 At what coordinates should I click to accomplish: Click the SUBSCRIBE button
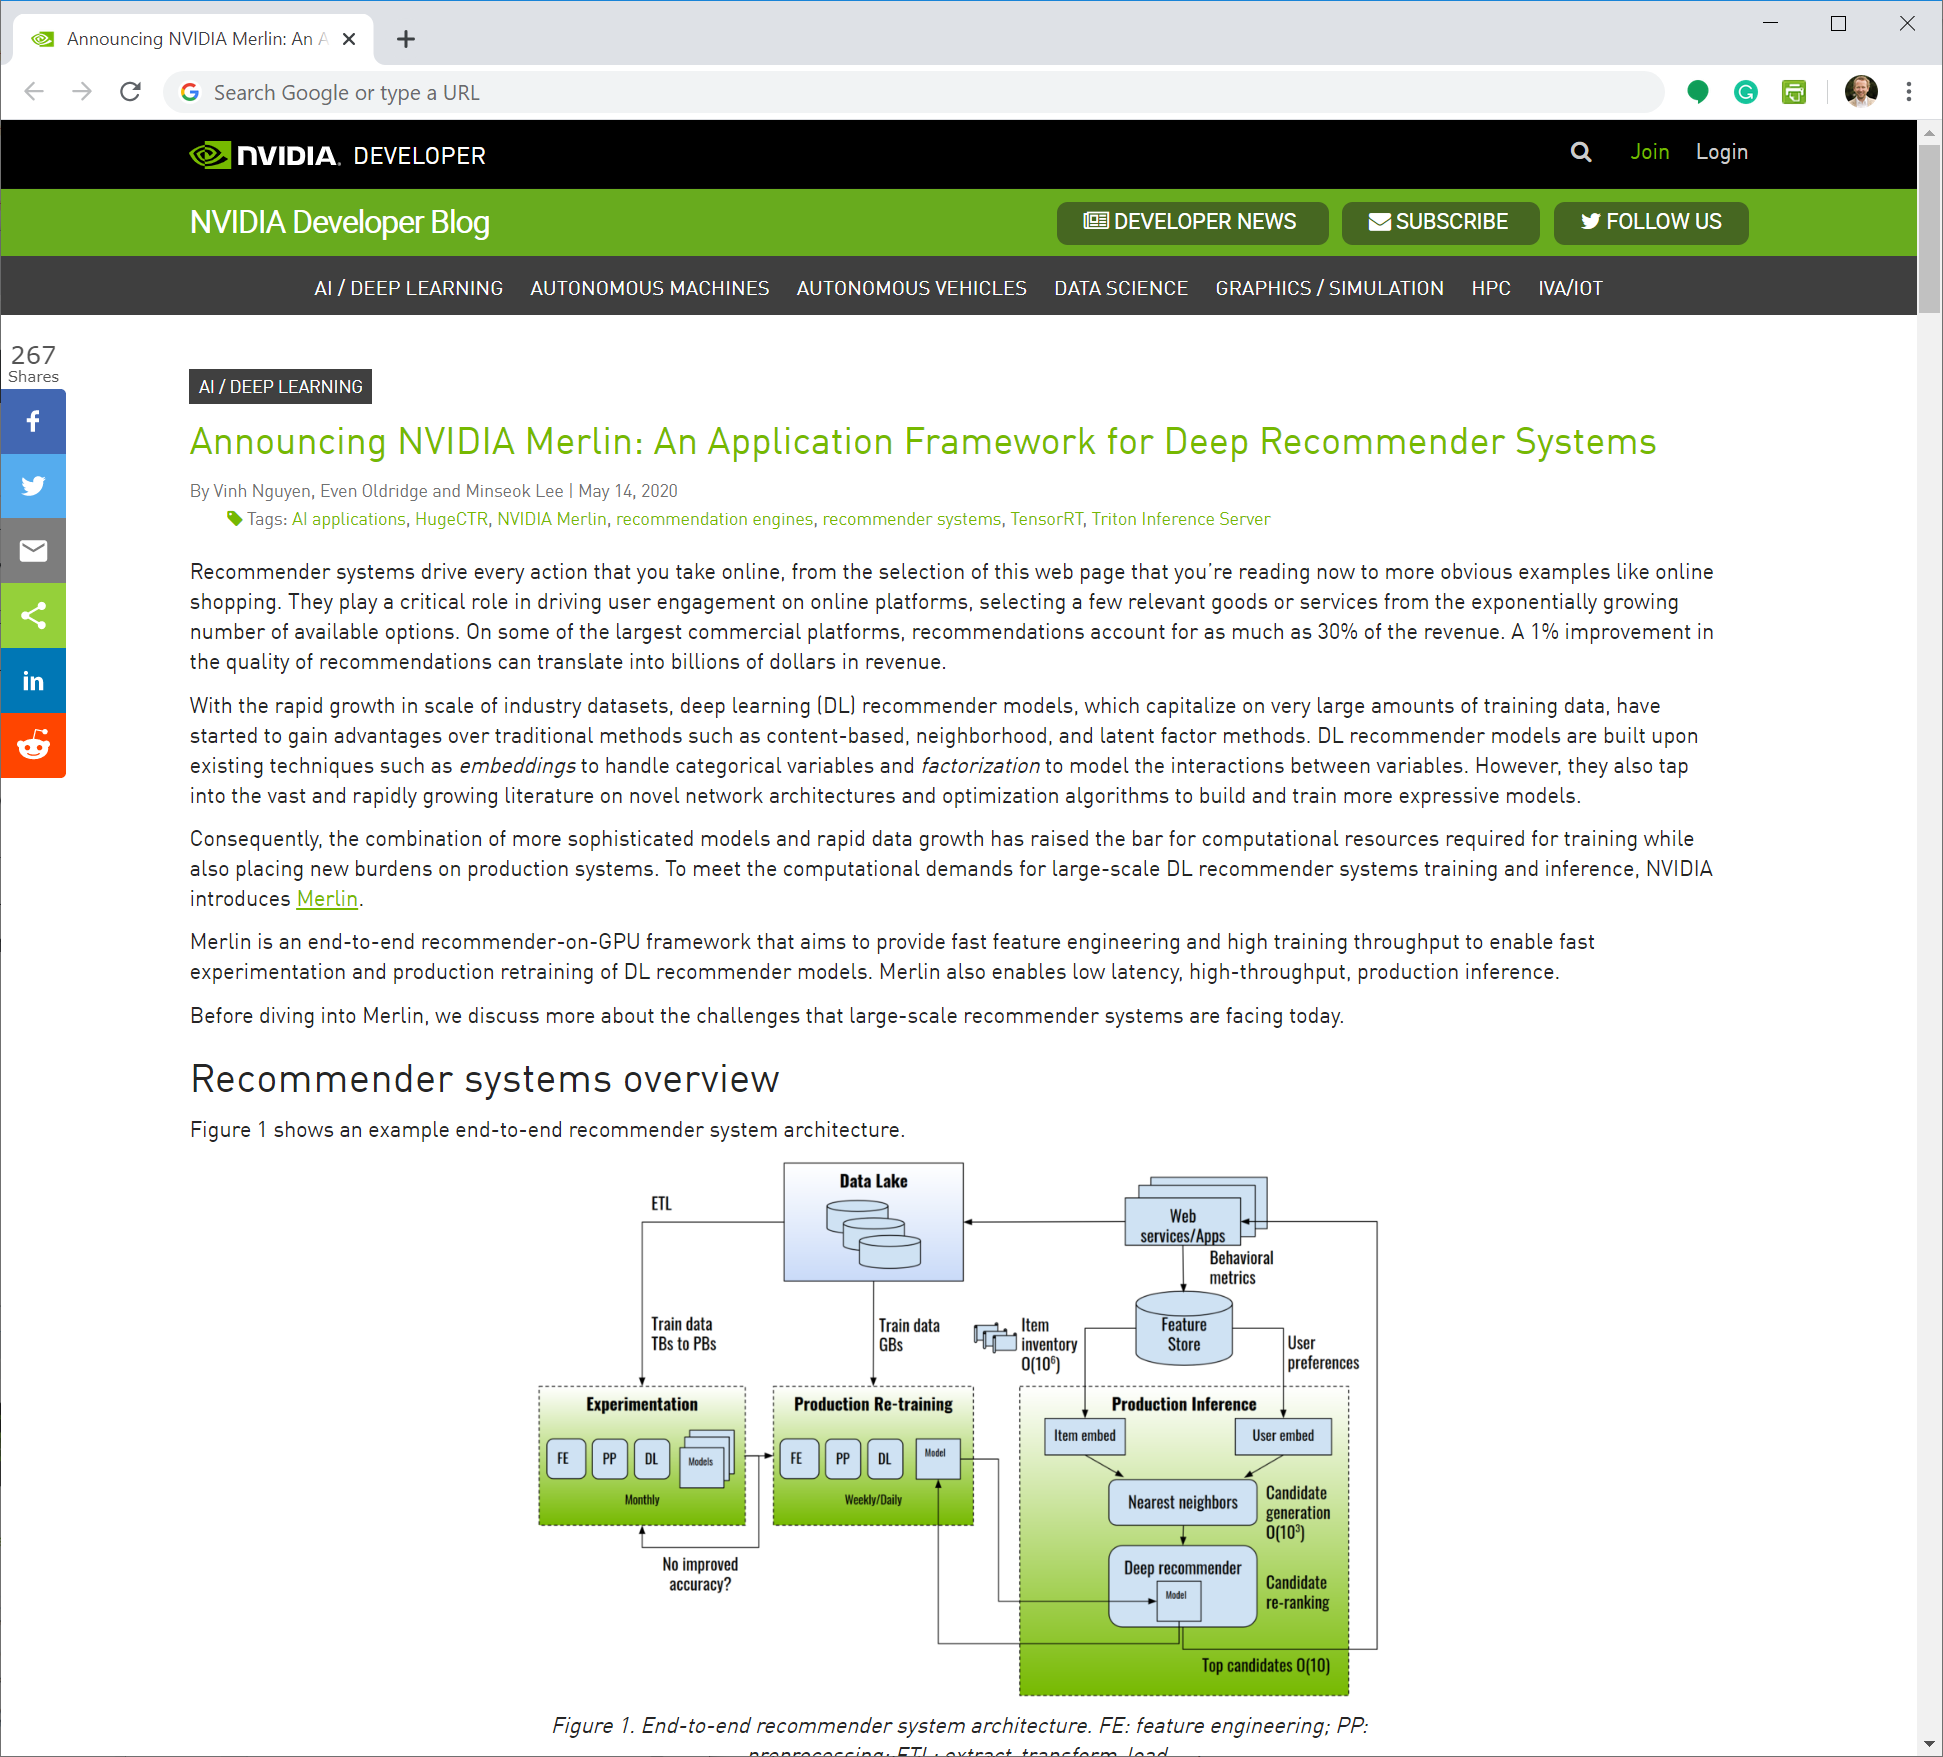click(1440, 222)
